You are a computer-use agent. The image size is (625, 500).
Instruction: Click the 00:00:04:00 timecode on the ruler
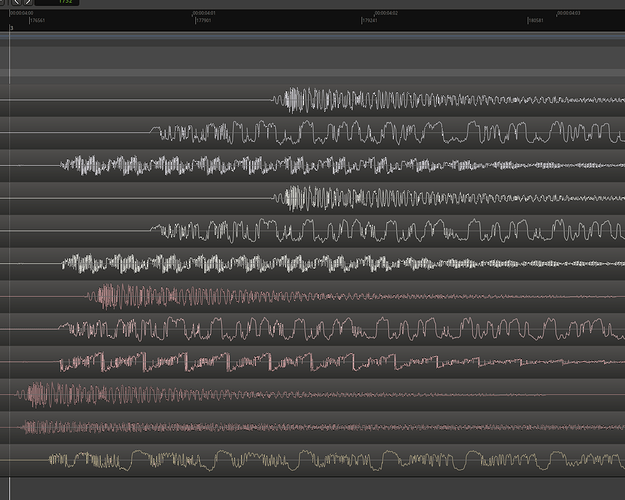[x=21, y=13]
